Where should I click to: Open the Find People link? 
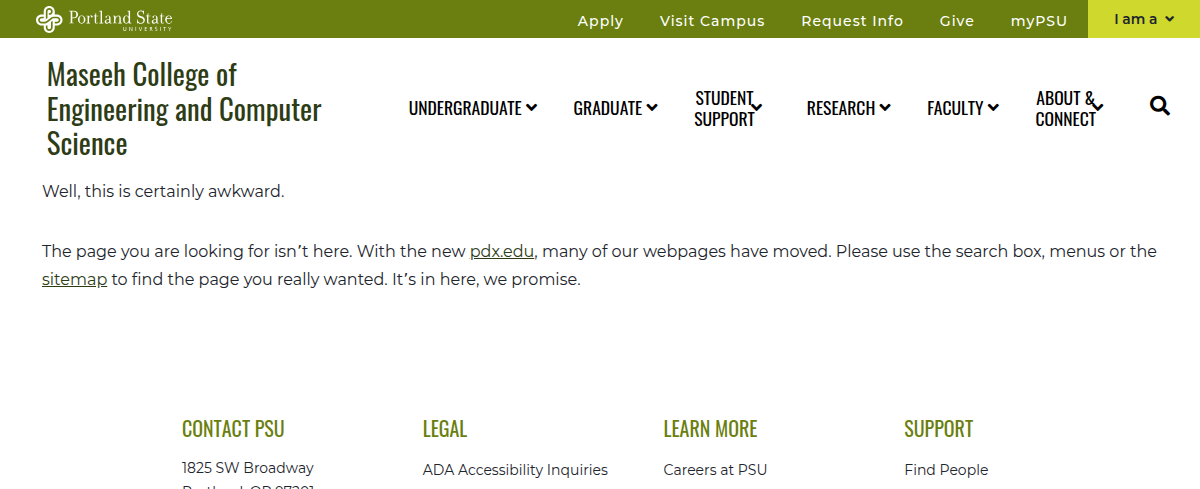tap(946, 470)
